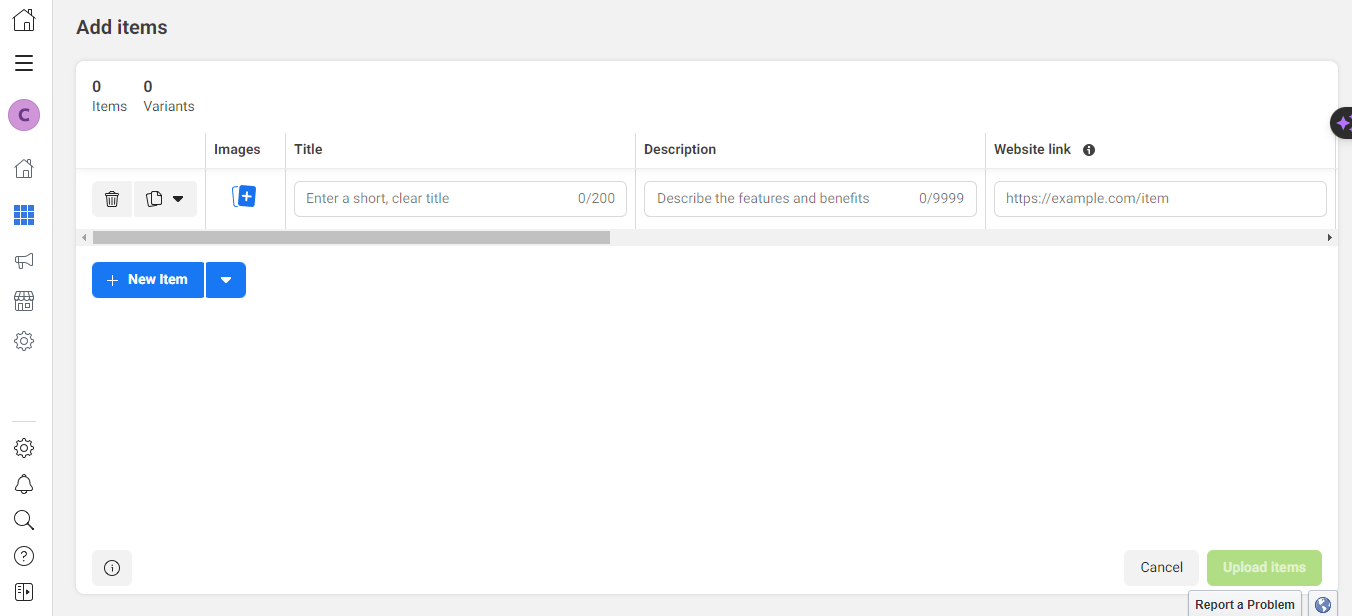Click the add images icon
The width and height of the screenshot is (1352, 616).
click(244, 197)
